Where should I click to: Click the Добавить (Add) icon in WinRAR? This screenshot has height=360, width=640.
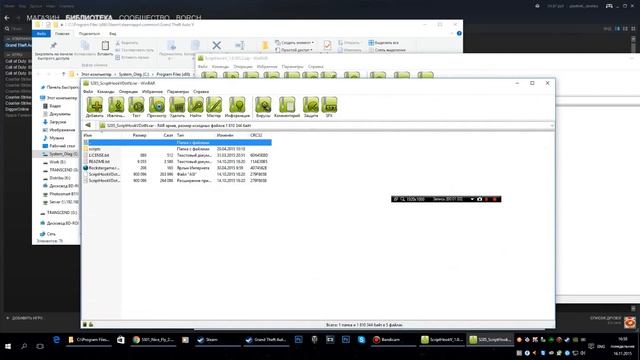[x=95, y=107]
